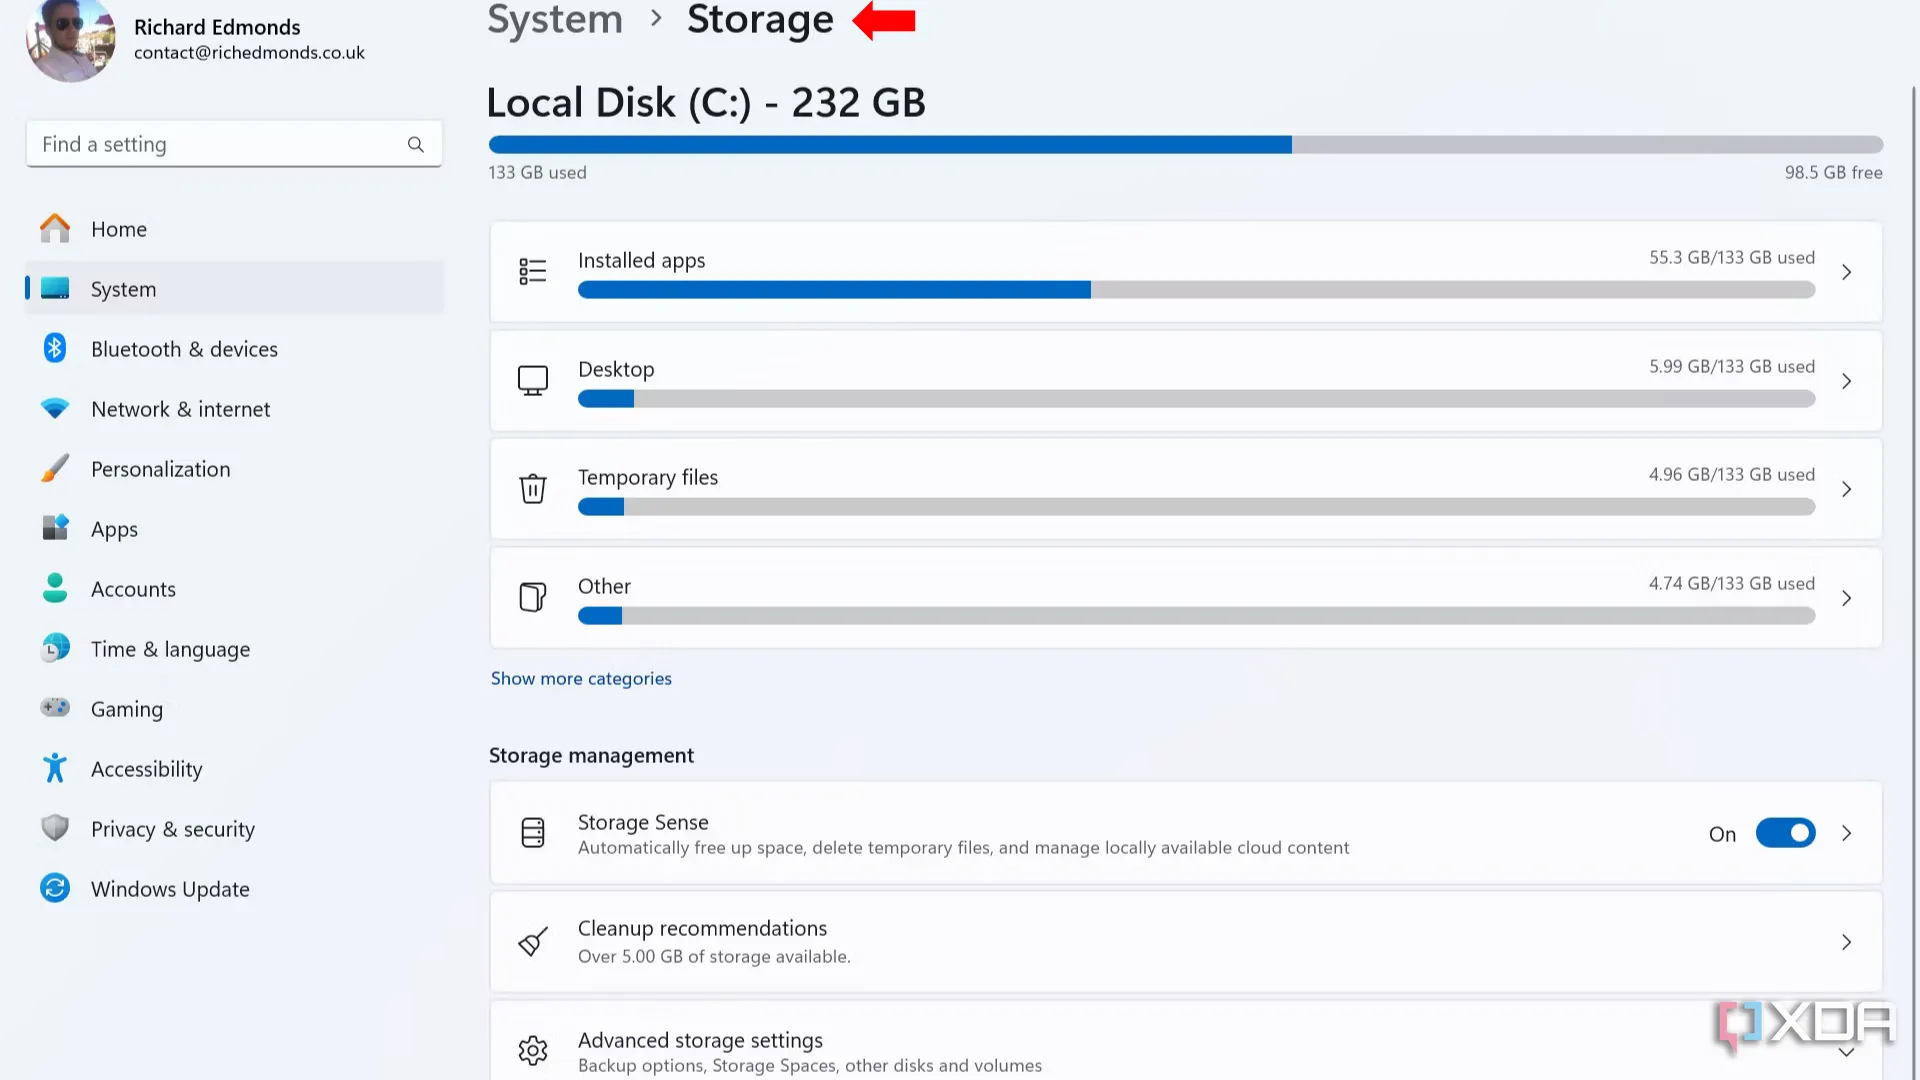Open Desktop storage details via chevron
The image size is (1920, 1080).
tap(1846, 381)
